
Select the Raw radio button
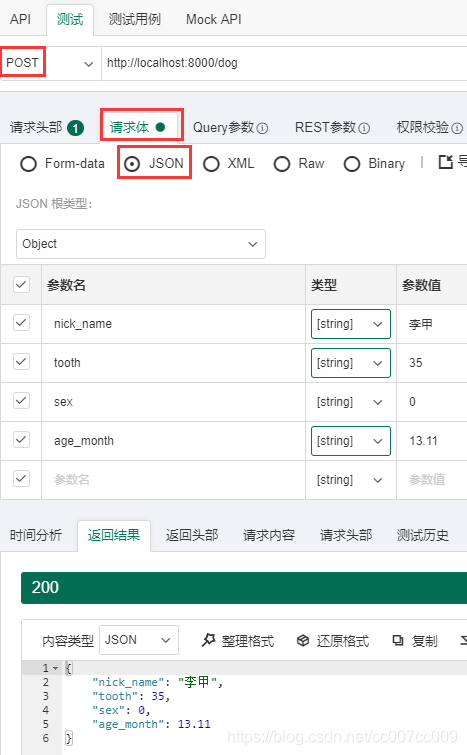pos(282,164)
